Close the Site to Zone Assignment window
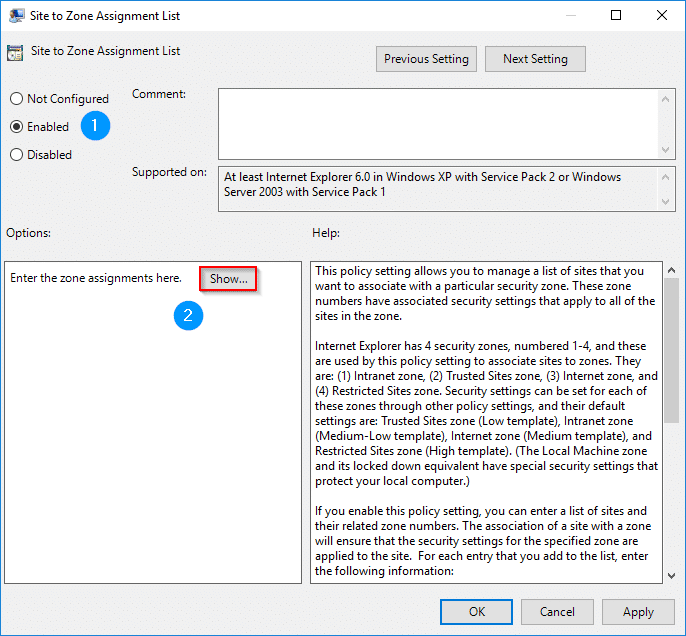 pos(662,15)
